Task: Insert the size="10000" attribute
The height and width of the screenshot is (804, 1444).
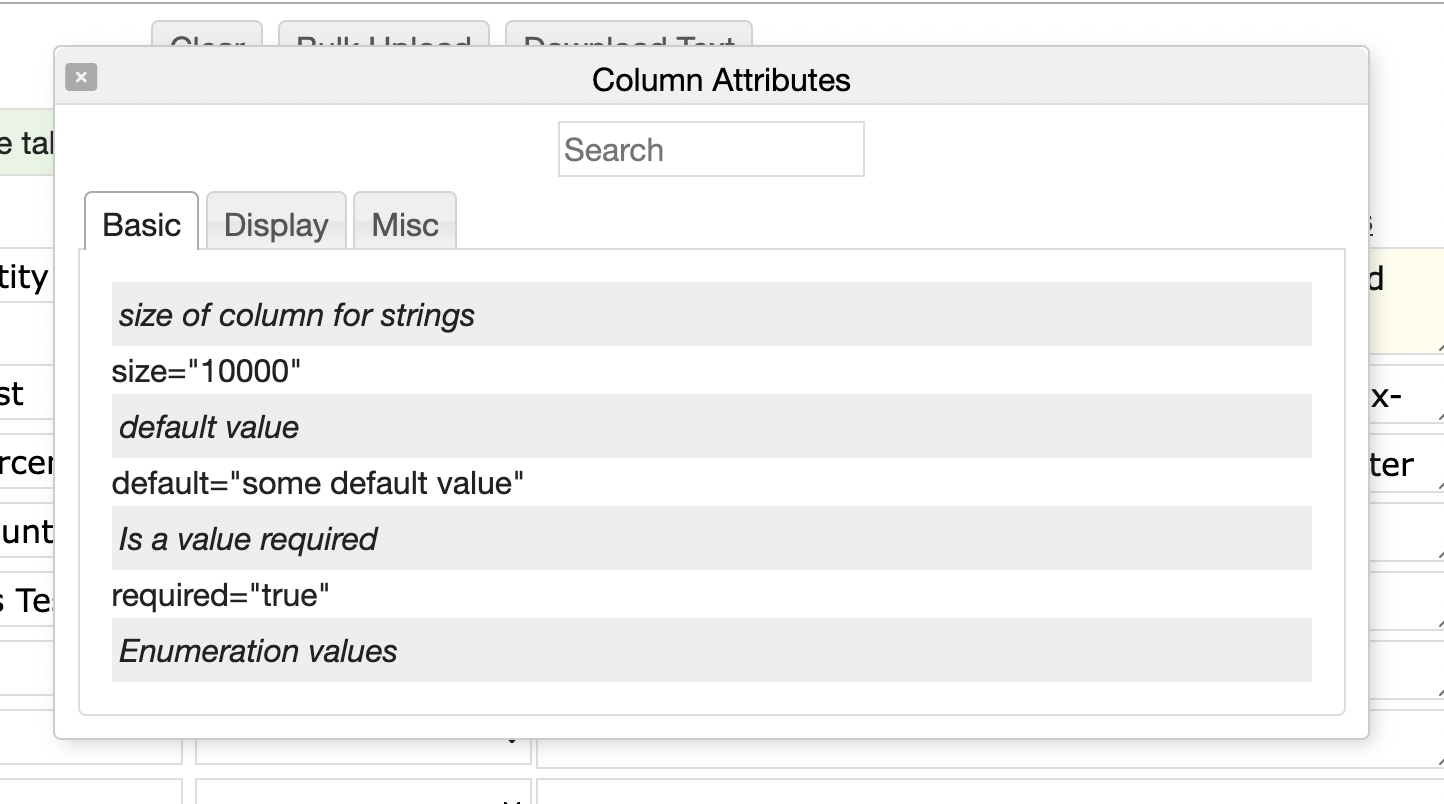Action: click(206, 372)
